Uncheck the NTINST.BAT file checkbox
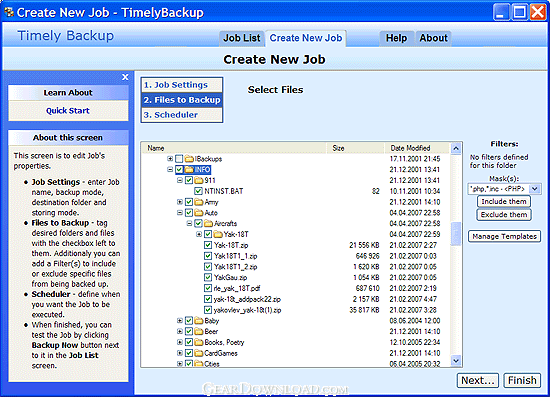 point(198,191)
